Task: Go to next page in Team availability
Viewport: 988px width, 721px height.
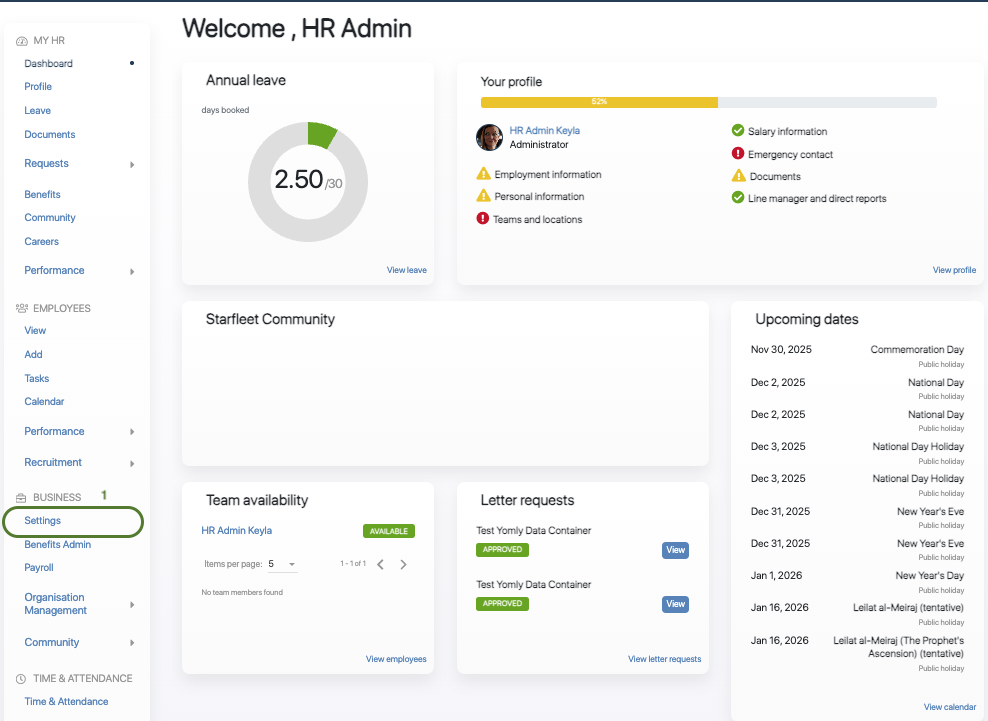Action: pyautogui.click(x=404, y=564)
